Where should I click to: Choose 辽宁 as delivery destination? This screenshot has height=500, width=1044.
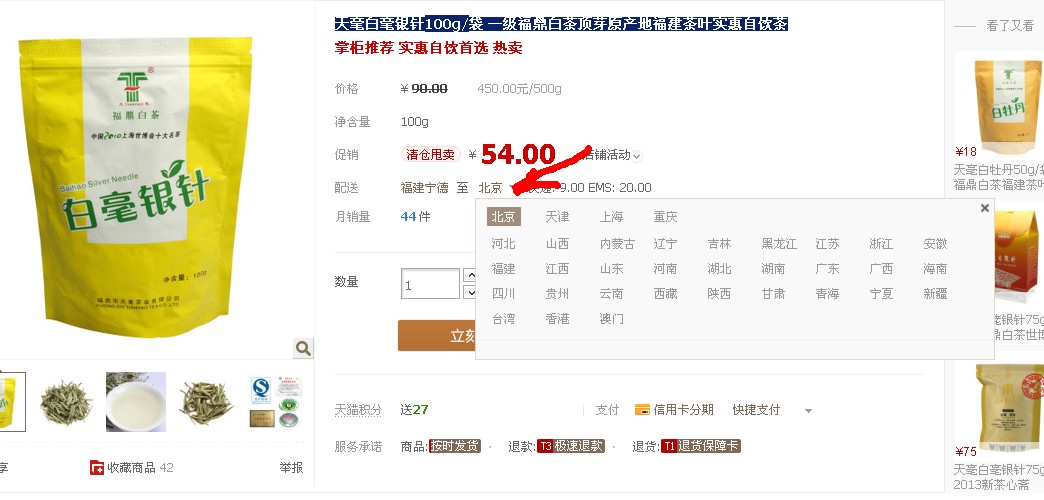(x=665, y=244)
